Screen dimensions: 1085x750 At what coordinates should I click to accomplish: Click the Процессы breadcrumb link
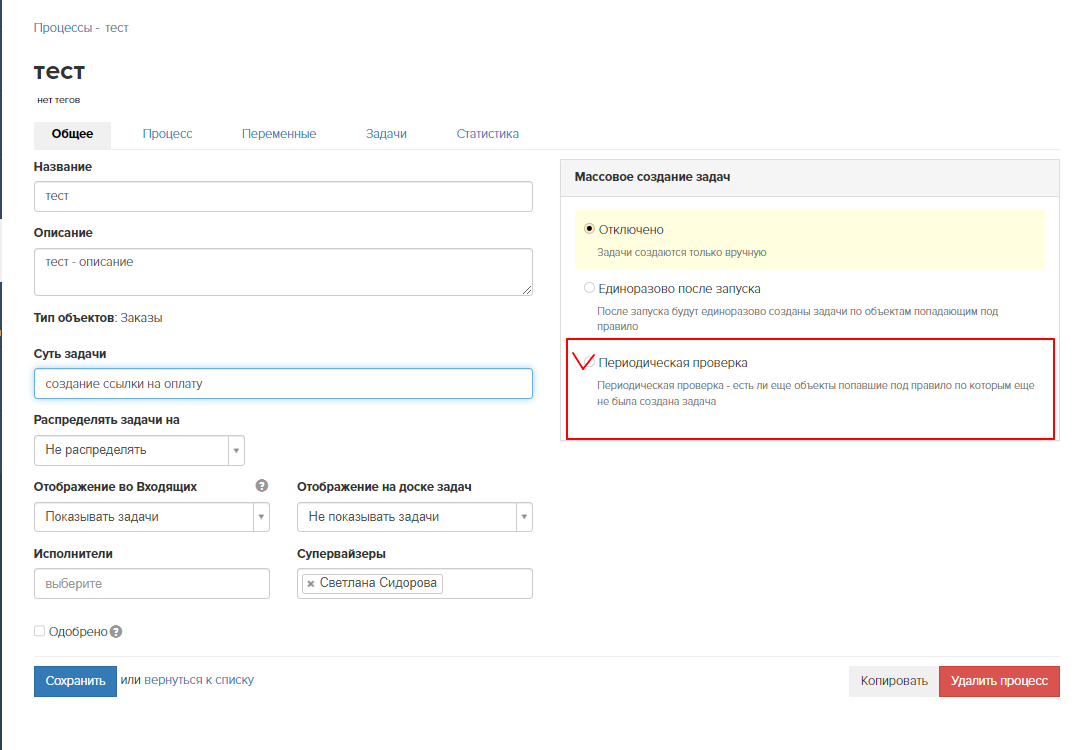pyautogui.click(x=62, y=28)
